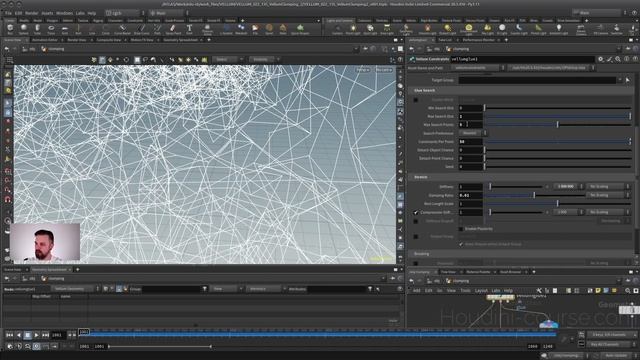
Task: Open the Search Preference dropdown
Action: click(473, 133)
